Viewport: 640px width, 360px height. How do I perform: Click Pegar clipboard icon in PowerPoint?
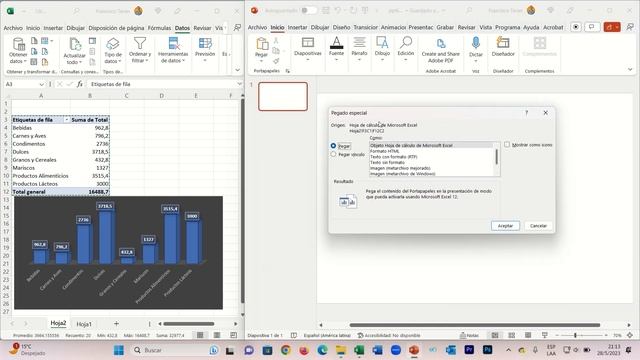point(262,44)
